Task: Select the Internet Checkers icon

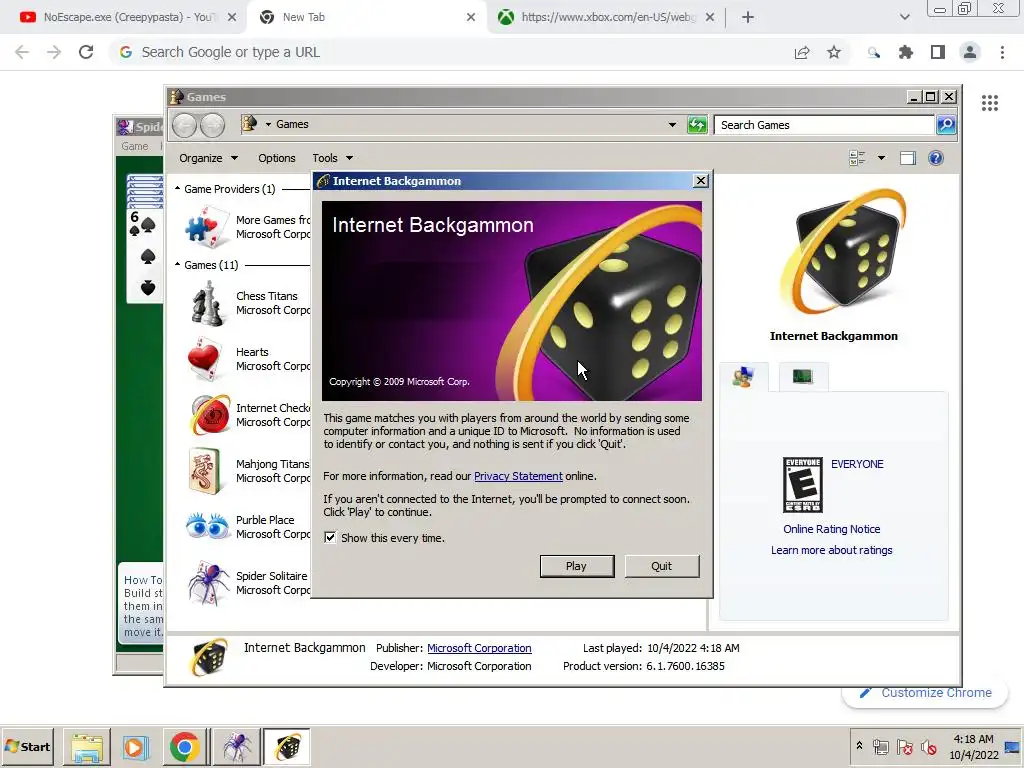Action: (210, 415)
